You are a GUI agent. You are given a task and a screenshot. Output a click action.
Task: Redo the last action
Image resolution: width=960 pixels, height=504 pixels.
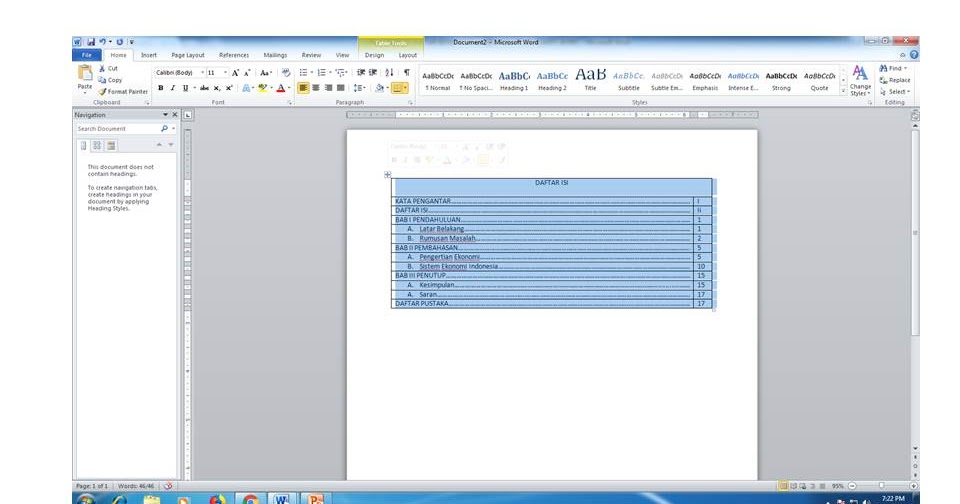119,42
